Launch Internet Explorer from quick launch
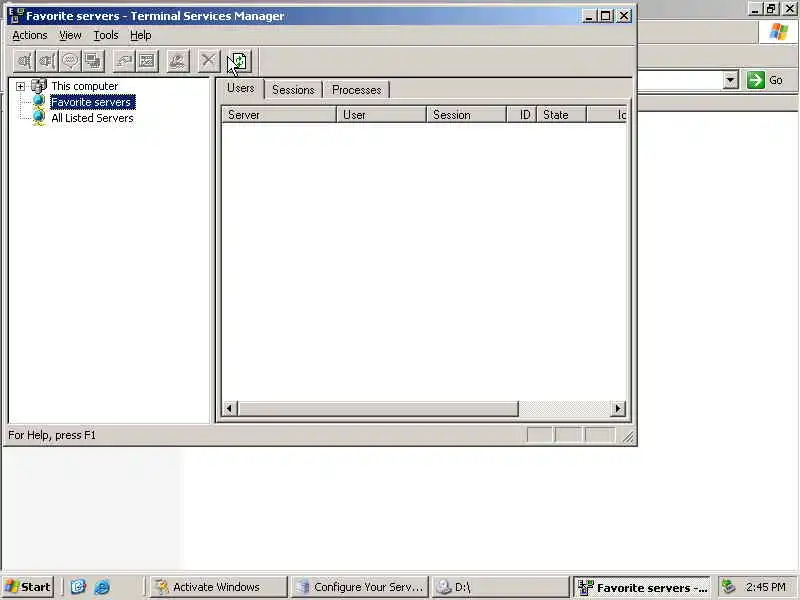This screenshot has height=600, width=800. pos(103,587)
